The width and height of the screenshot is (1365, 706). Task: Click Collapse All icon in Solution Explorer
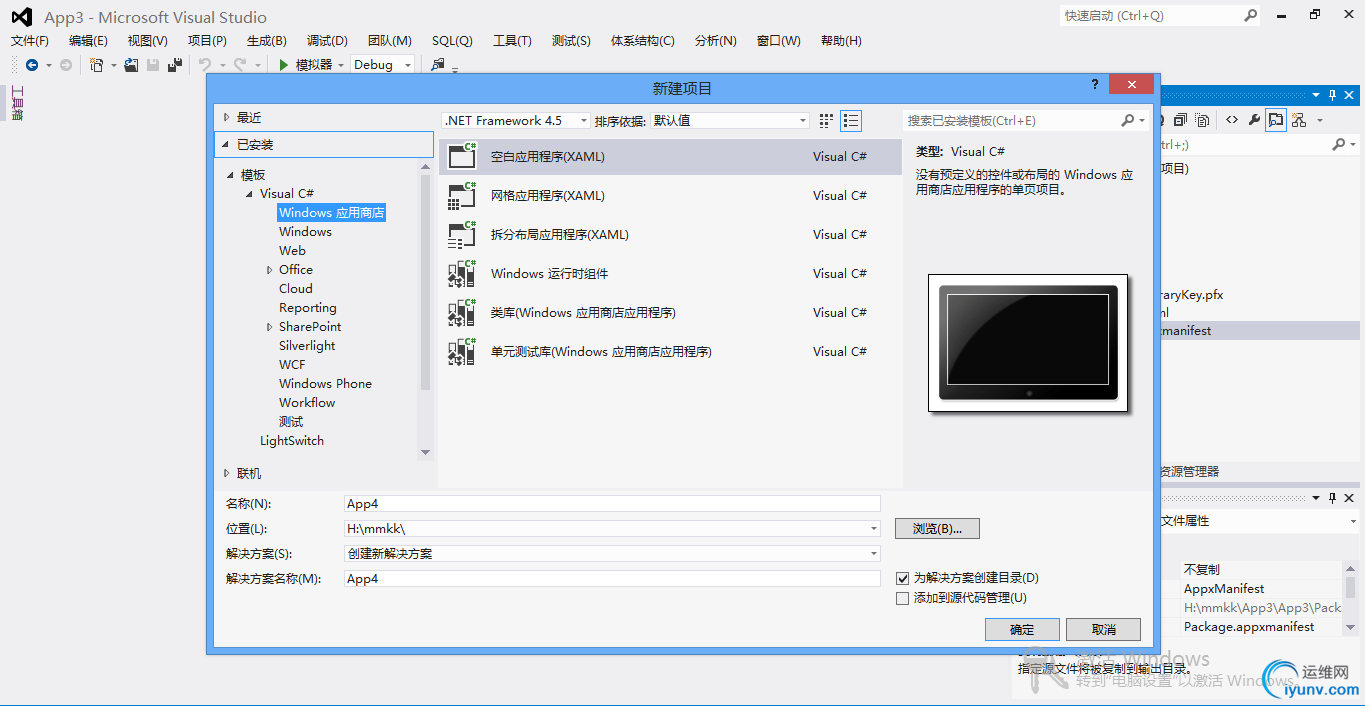point(1180,120)
